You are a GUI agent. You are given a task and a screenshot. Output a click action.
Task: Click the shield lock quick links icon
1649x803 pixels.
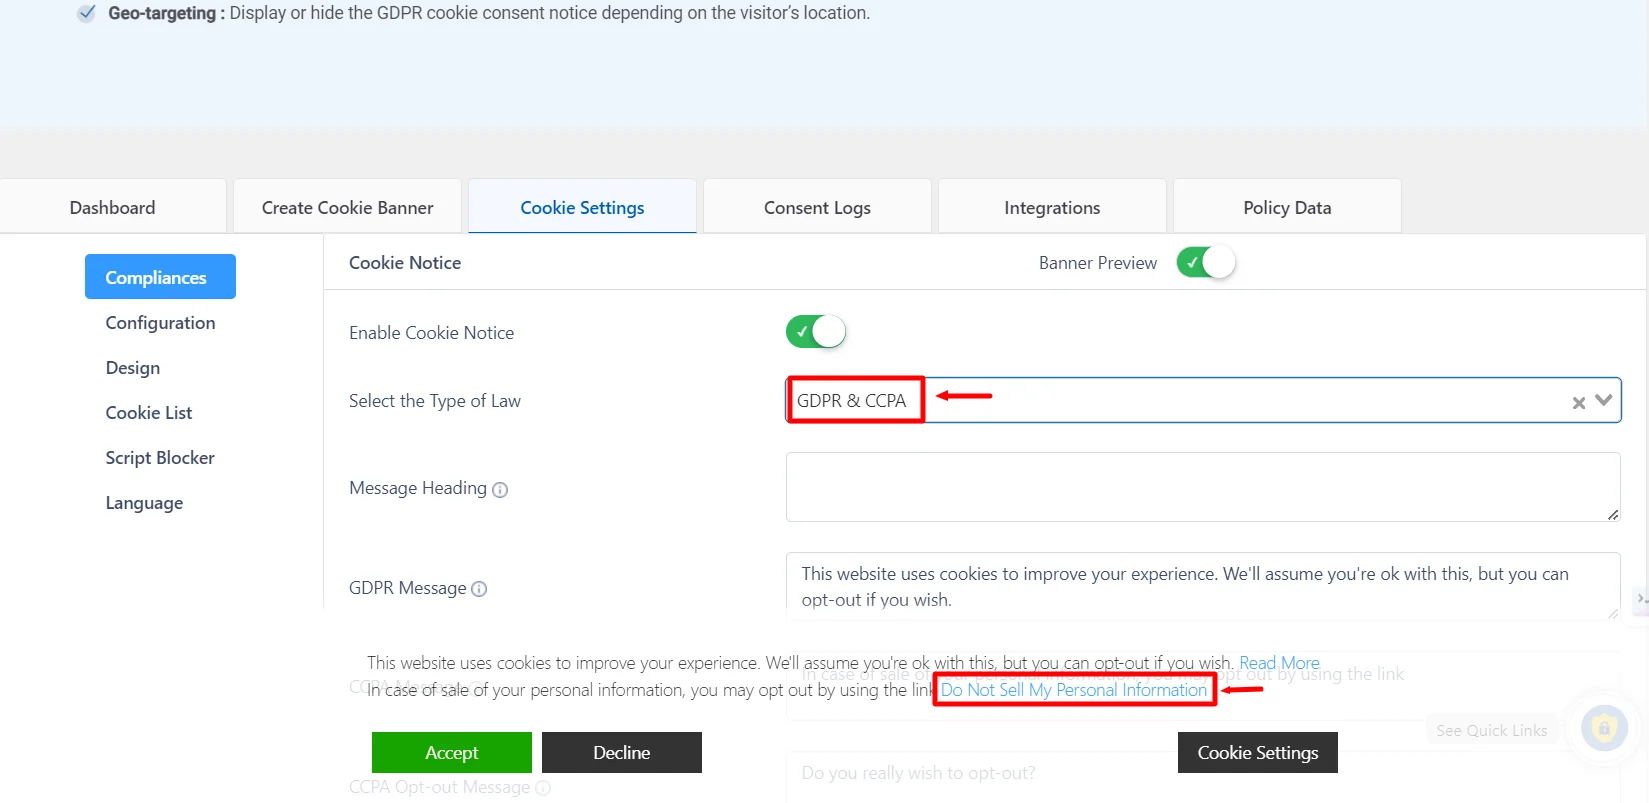(x=1604, y=728)
